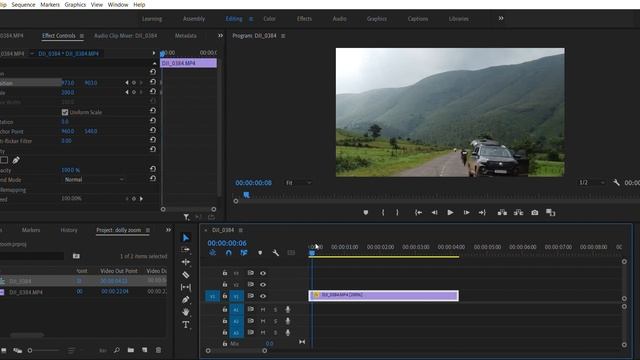The width and height of the screenshot is (640, 360).
Task: Click the Lift button
Action: point(502,213)
